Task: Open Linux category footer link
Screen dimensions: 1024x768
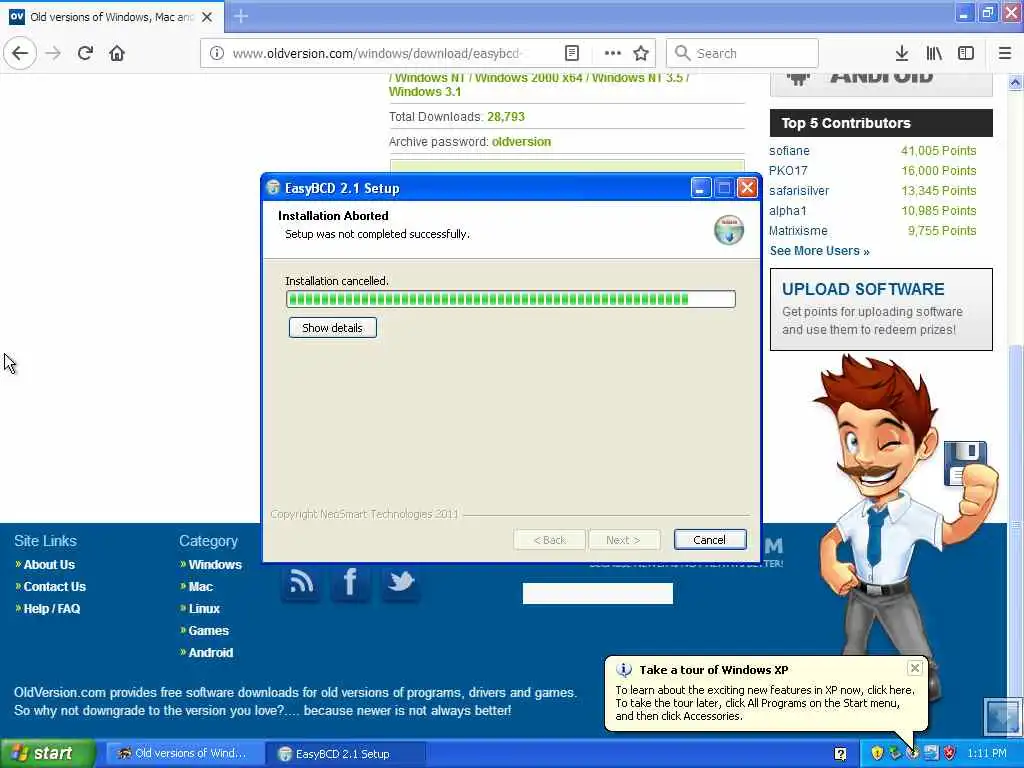Action: pos(204,609)
